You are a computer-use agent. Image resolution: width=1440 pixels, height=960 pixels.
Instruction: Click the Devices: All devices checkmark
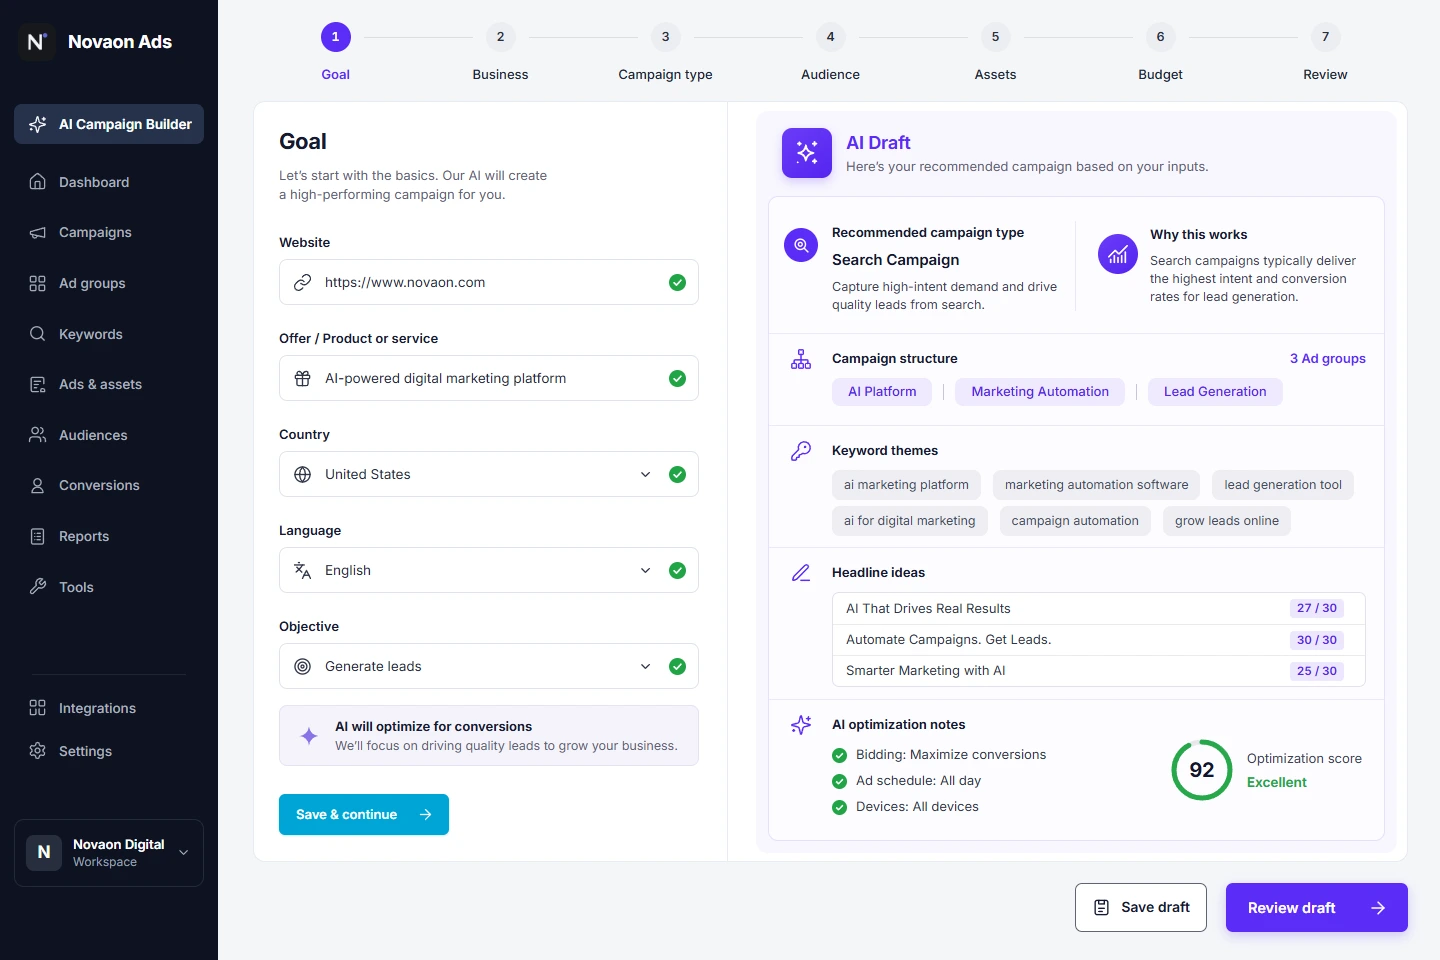click(x=840, y=808)
